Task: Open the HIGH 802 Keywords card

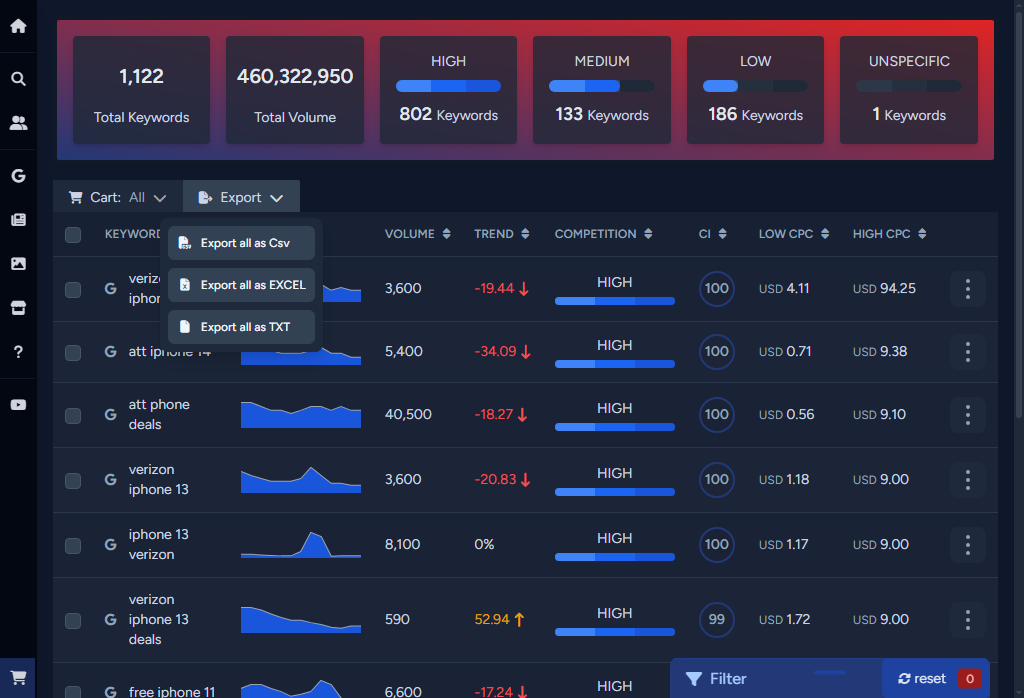Action: click(x=449, y=90)
